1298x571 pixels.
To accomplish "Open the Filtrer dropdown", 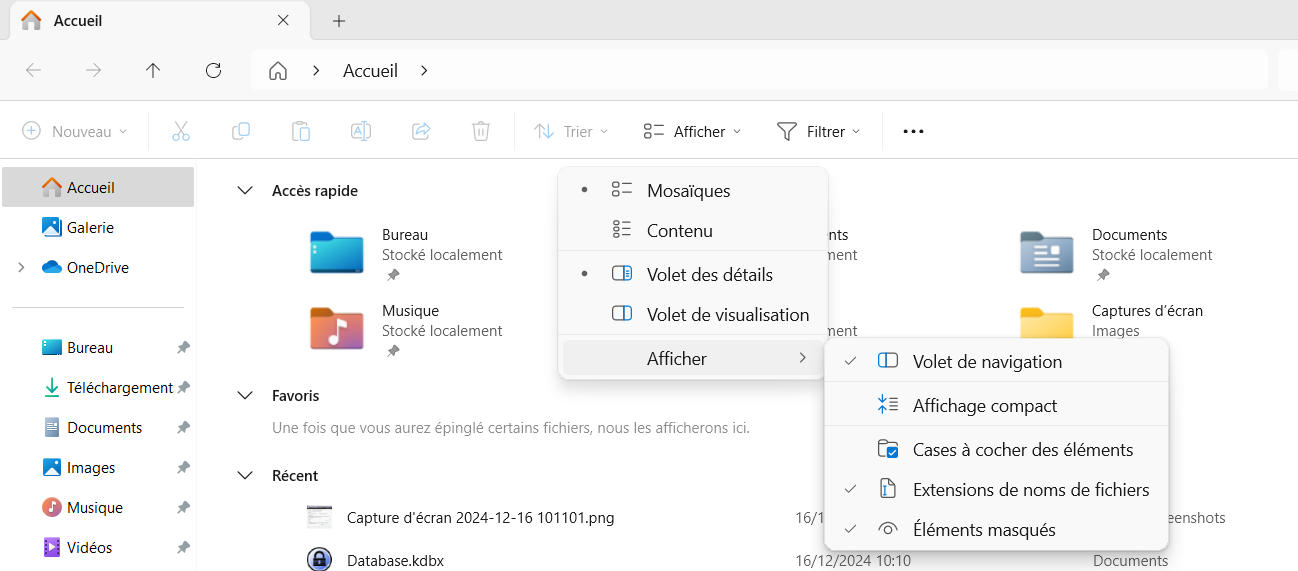I will [818, 131].
